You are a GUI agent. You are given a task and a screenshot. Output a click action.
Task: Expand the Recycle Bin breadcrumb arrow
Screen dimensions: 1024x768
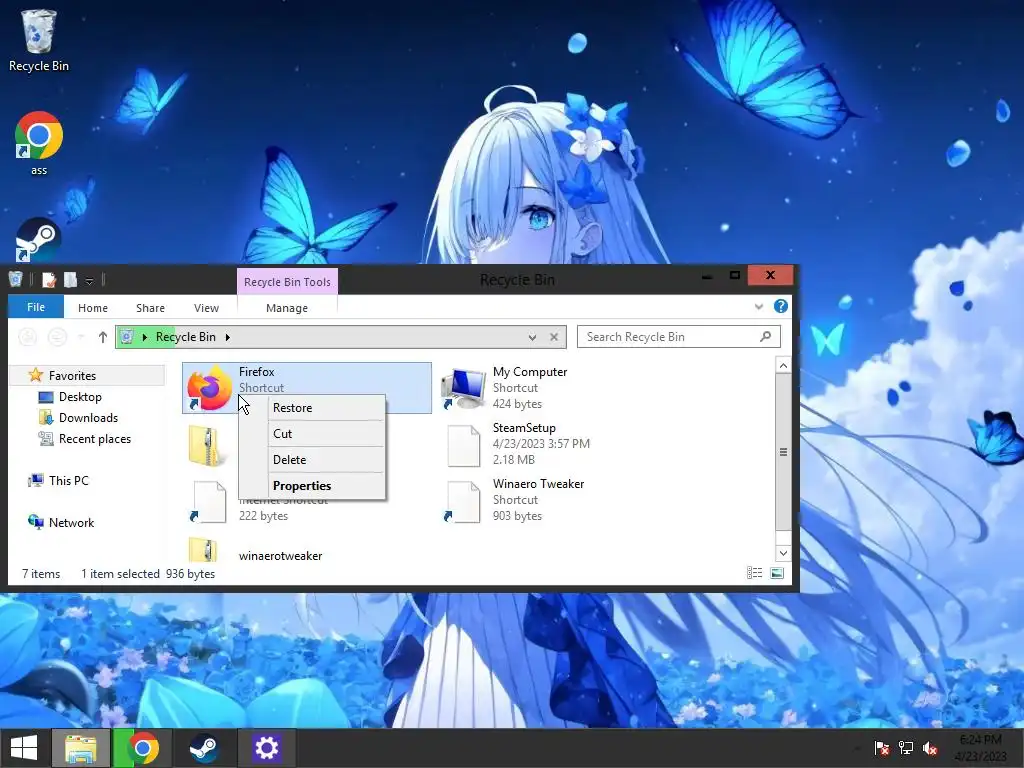coord(227,337)
